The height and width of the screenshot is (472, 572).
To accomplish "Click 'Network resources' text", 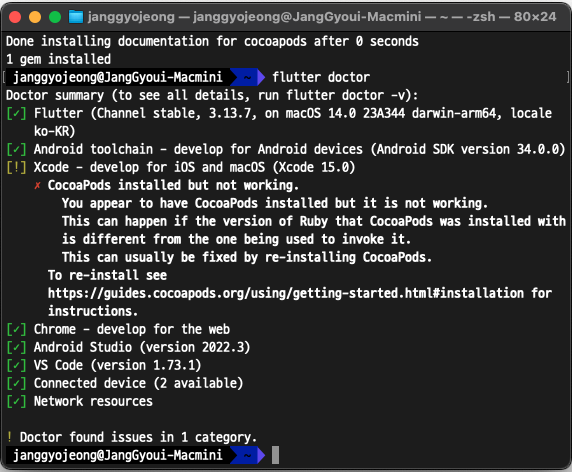I will (x=93, y=401).
